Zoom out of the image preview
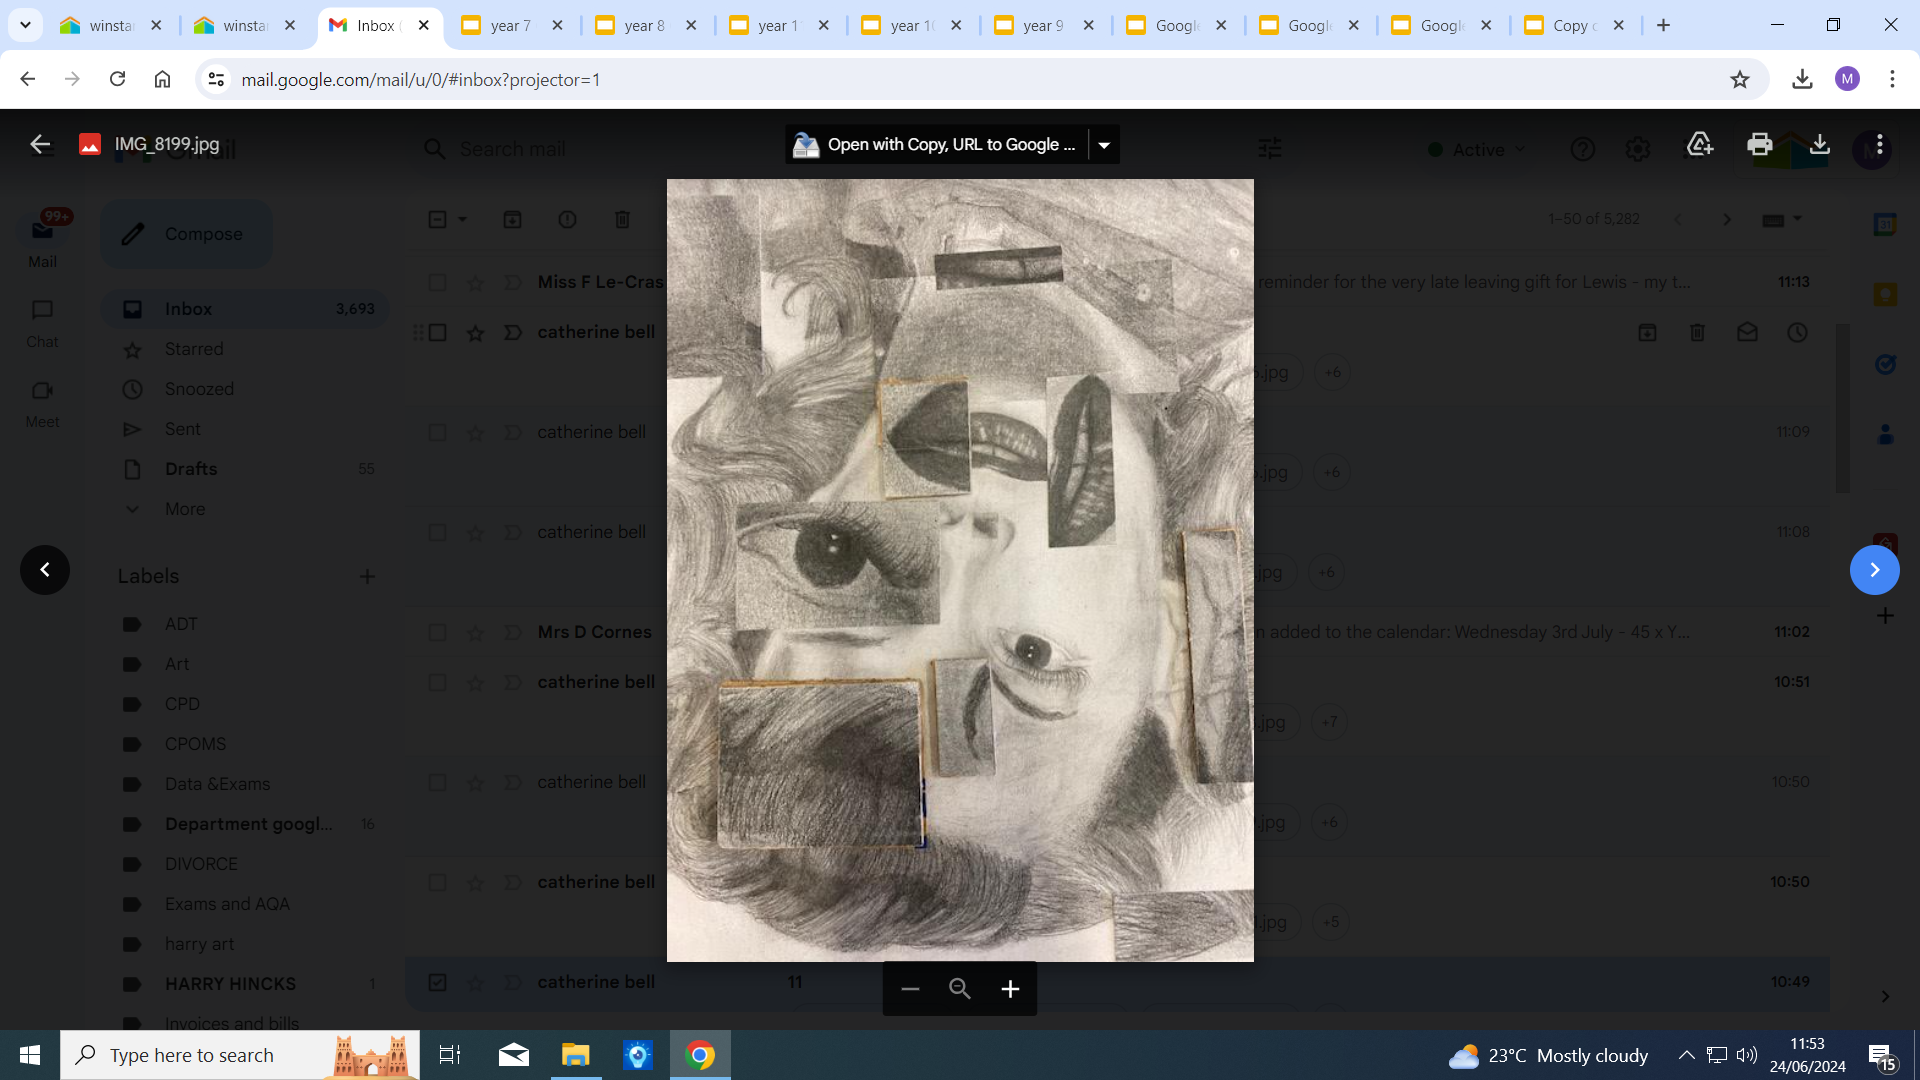The image size is (1920, 1080). pos(910,989)
